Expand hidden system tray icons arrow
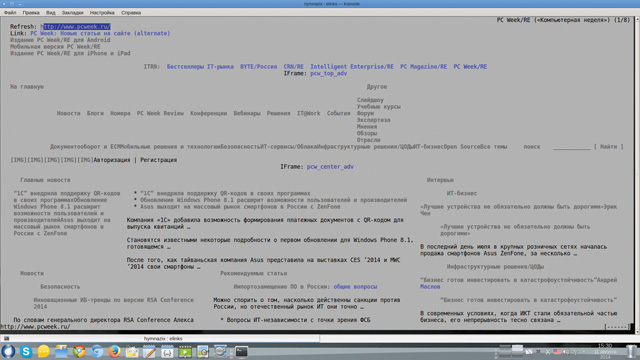The image size is (640, 360). pos(584,351)
